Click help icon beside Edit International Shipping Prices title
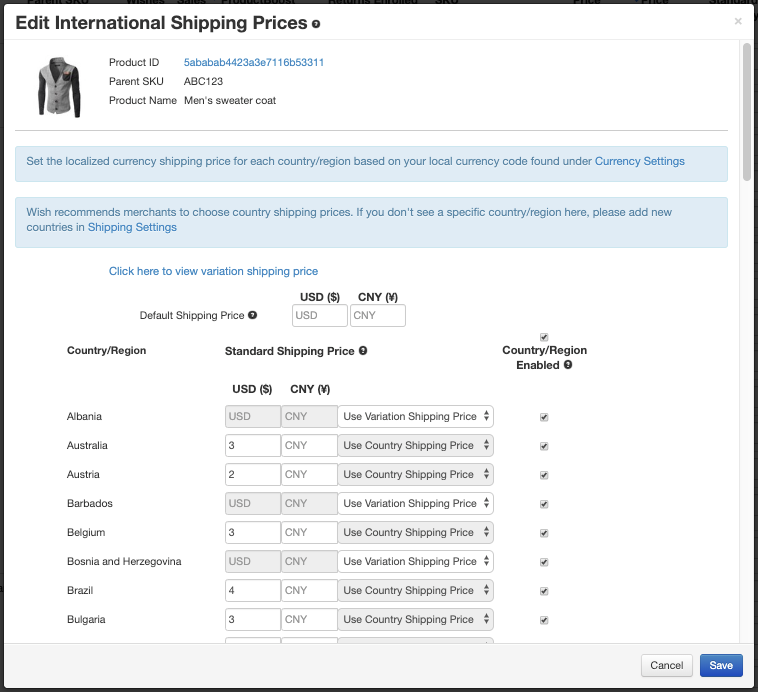The height and width of the screenshot is (692, 758). pyautogui.click(x=316, y=23)
